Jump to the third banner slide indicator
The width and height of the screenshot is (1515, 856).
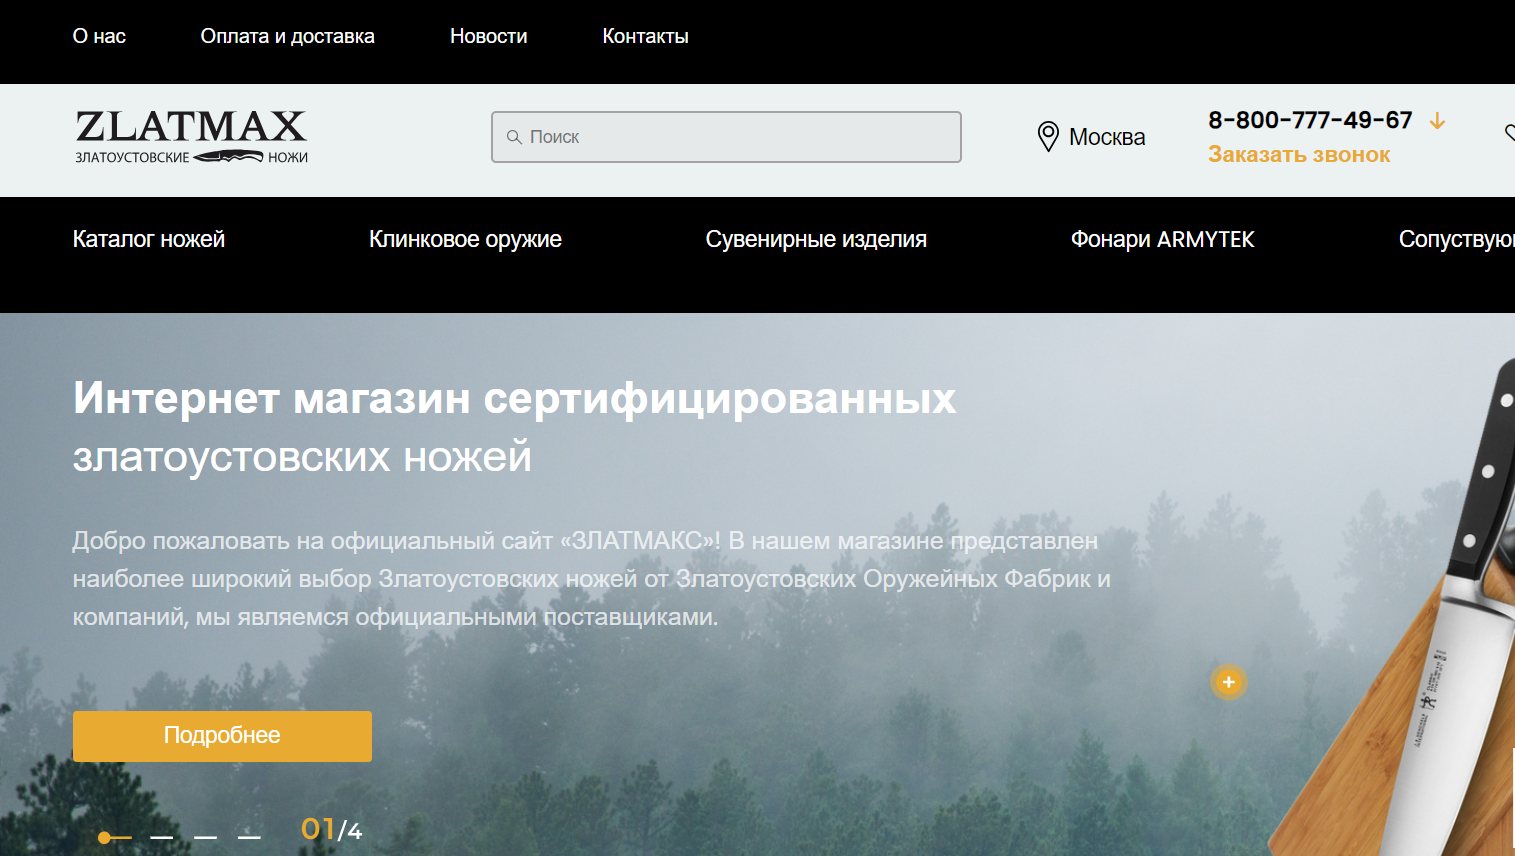pyautogui.click(x=206, y=836)
